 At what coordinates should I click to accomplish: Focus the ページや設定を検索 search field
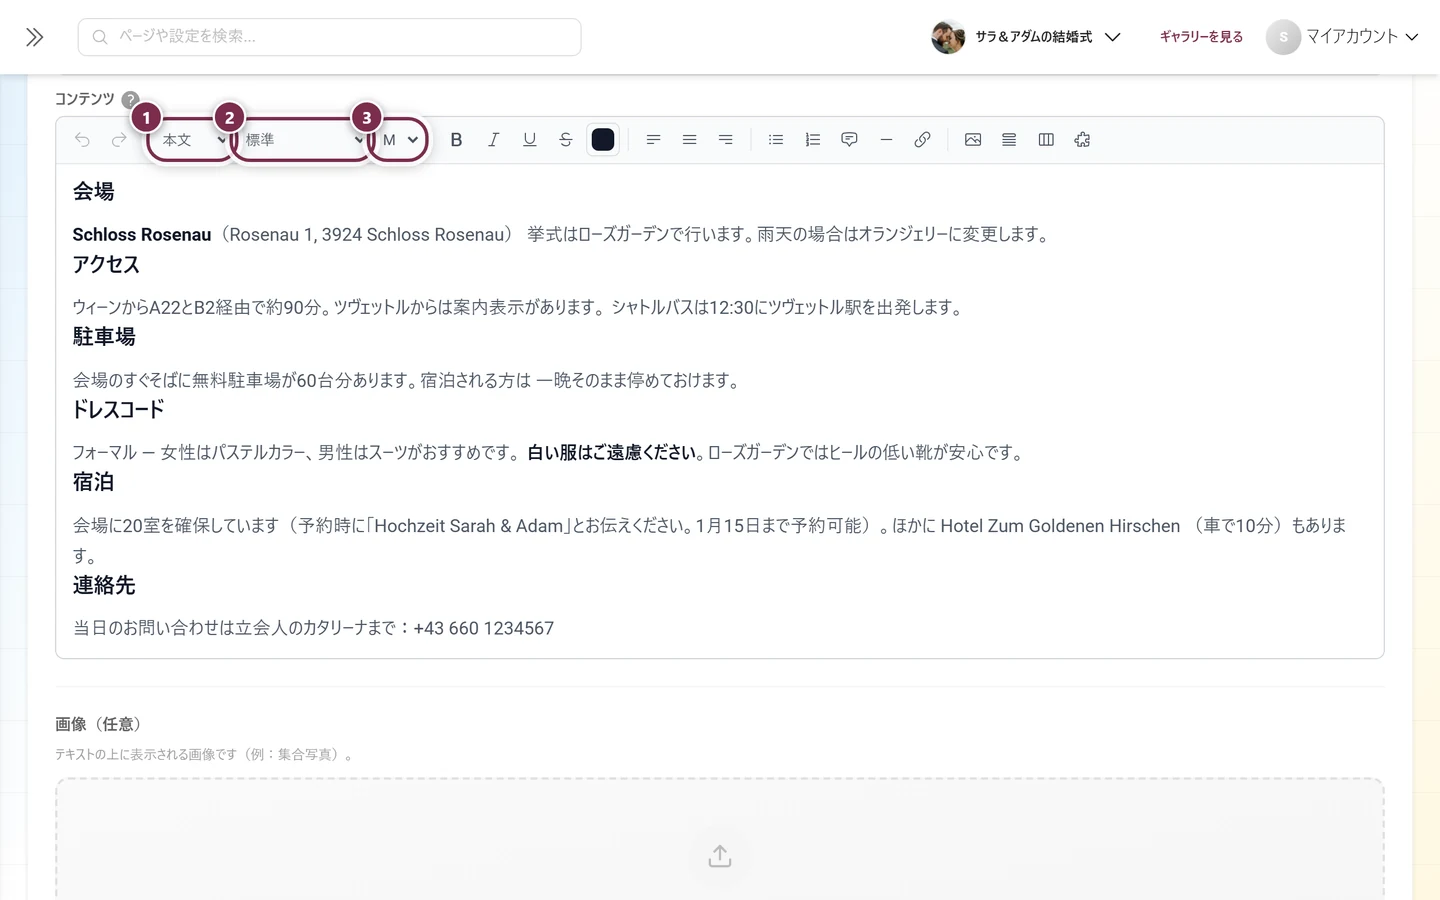(x=330, y=37)
